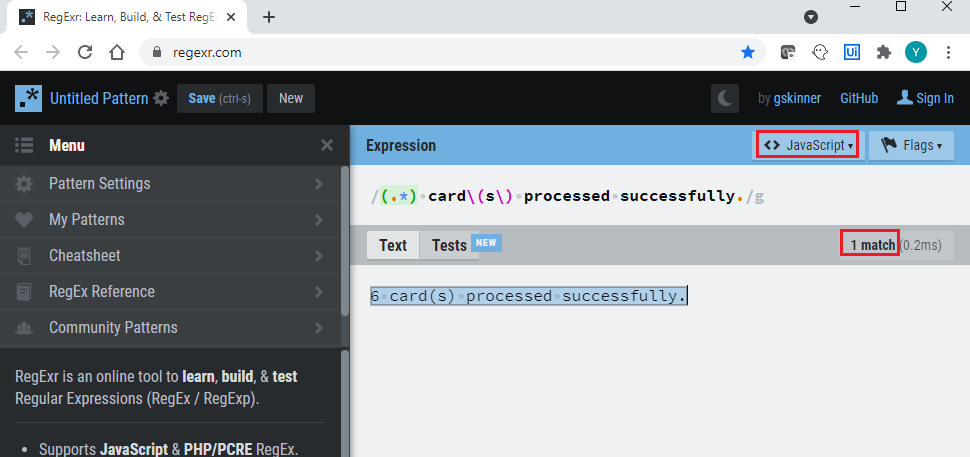Click the regexr.com address bar
Image resolution: width=970 pixels, height=457 pixels.
[440, 52]
